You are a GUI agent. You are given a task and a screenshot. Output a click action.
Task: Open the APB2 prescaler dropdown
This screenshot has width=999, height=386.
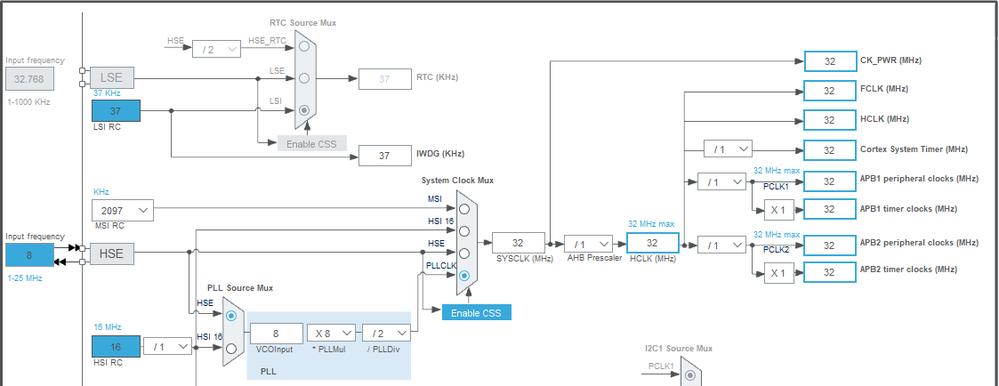coord(722,245)
